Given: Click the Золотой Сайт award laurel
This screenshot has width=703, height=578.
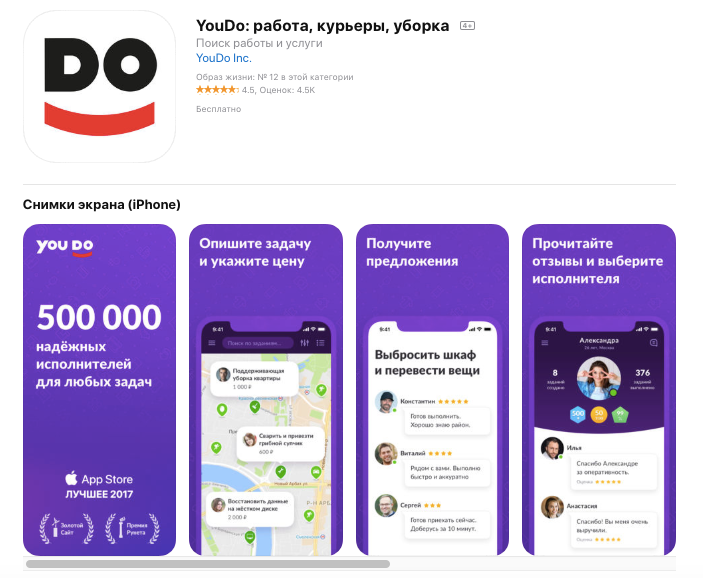Looking at the screenshot, I should click(x=66, y=529).
